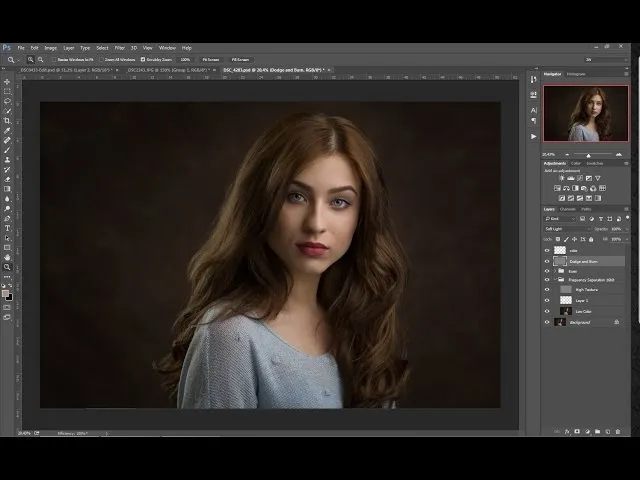This screenshot has width=640, height=480.
Task: Choose zoom in mode in options bar
Action: (31, 60)
